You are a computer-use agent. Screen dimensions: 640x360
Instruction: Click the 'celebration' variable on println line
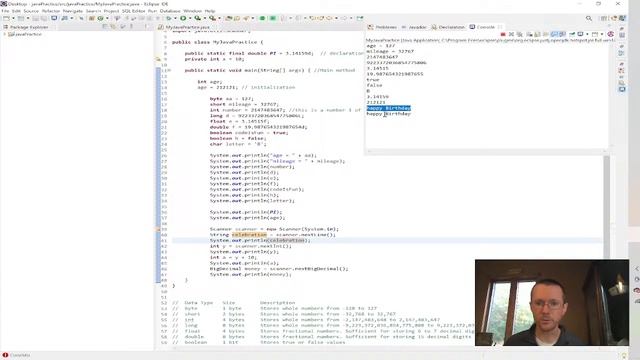point(287,240)
